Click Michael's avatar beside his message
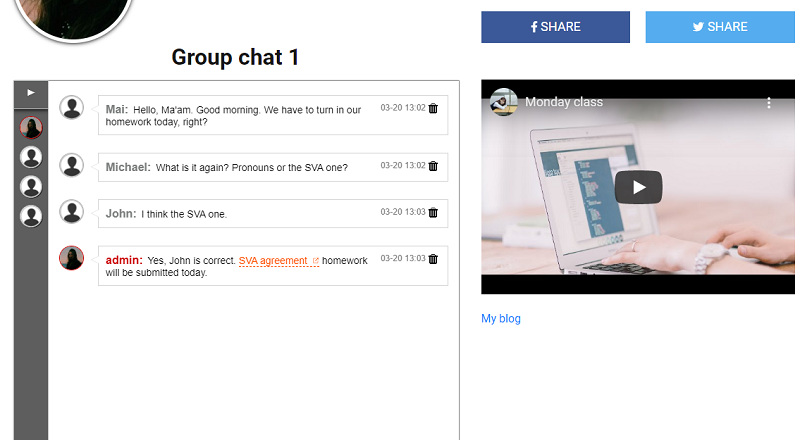This screenshot has width=800, height=440. coord(71,165)
